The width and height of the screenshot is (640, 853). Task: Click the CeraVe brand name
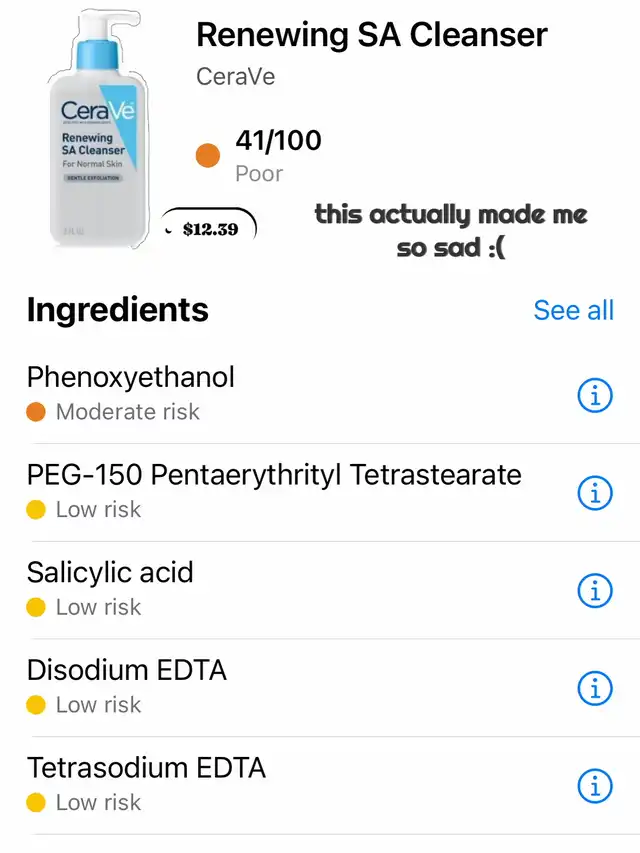(x=235, y=77)
